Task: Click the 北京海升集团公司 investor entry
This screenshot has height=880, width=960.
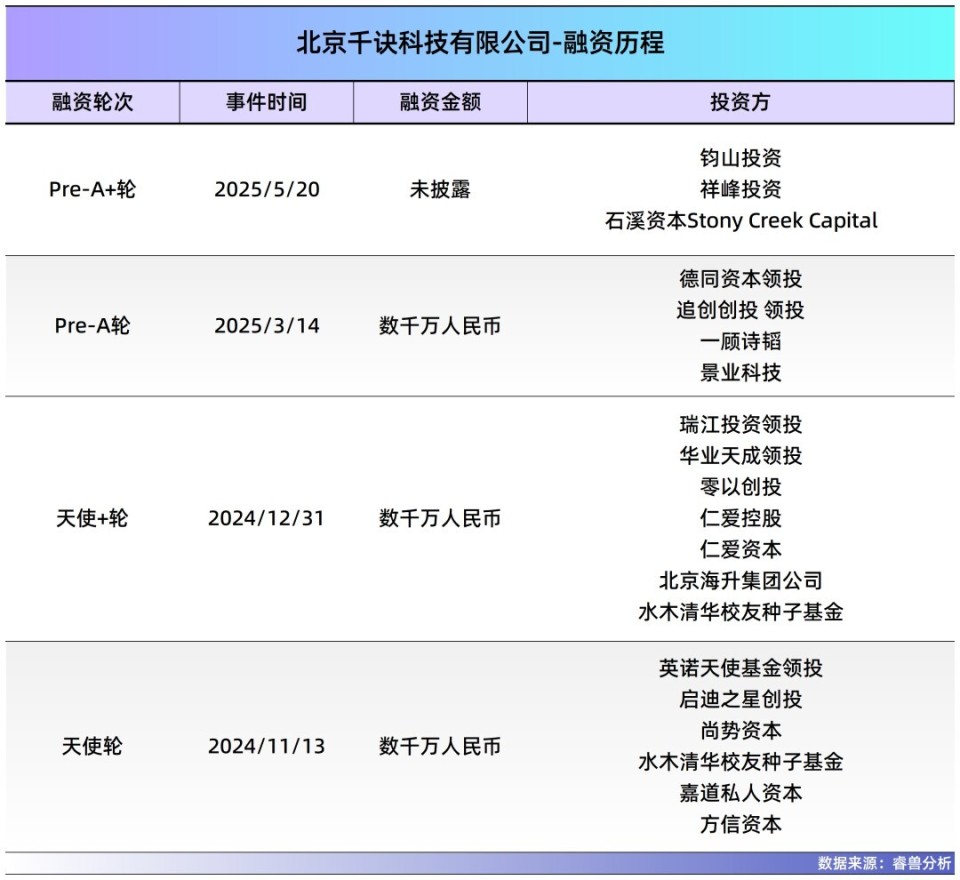Action: (741, 581)
